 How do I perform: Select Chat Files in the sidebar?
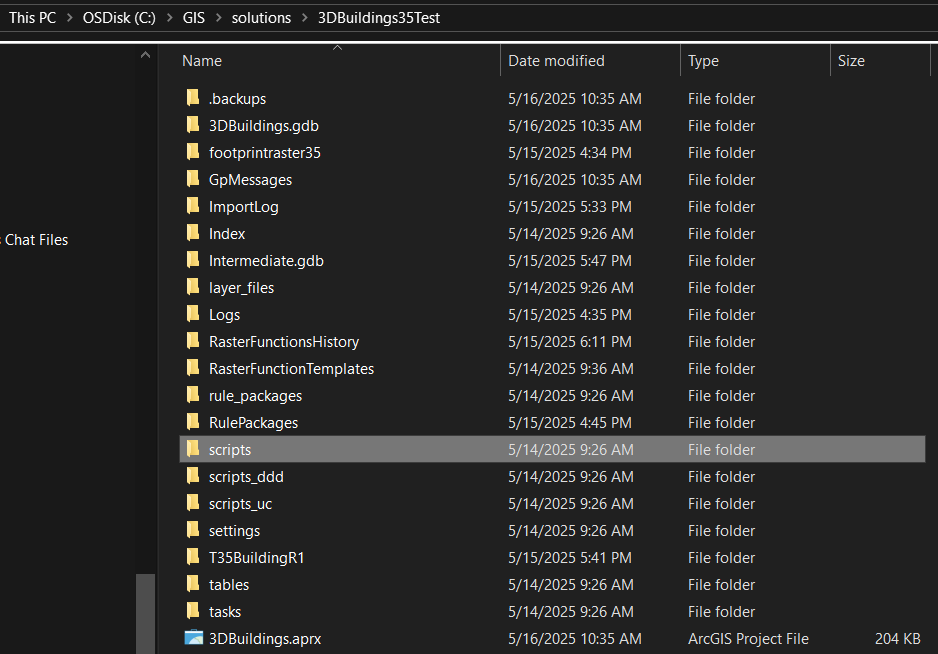point(35,239)
